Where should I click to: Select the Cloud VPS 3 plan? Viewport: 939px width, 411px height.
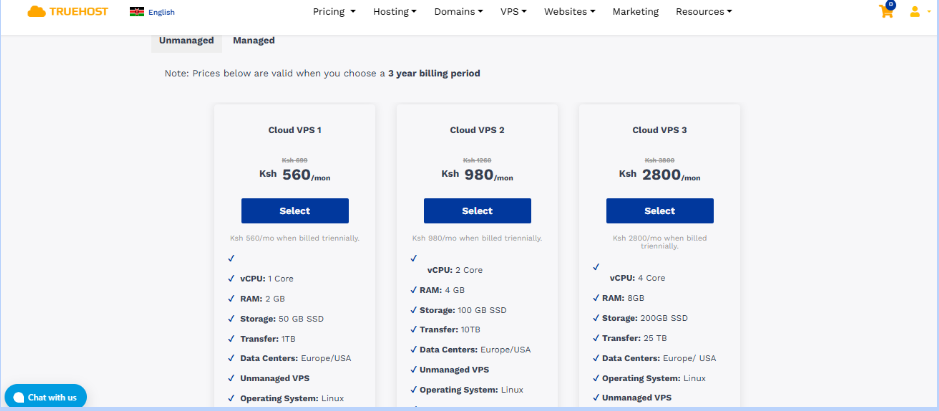pos(660,211)
